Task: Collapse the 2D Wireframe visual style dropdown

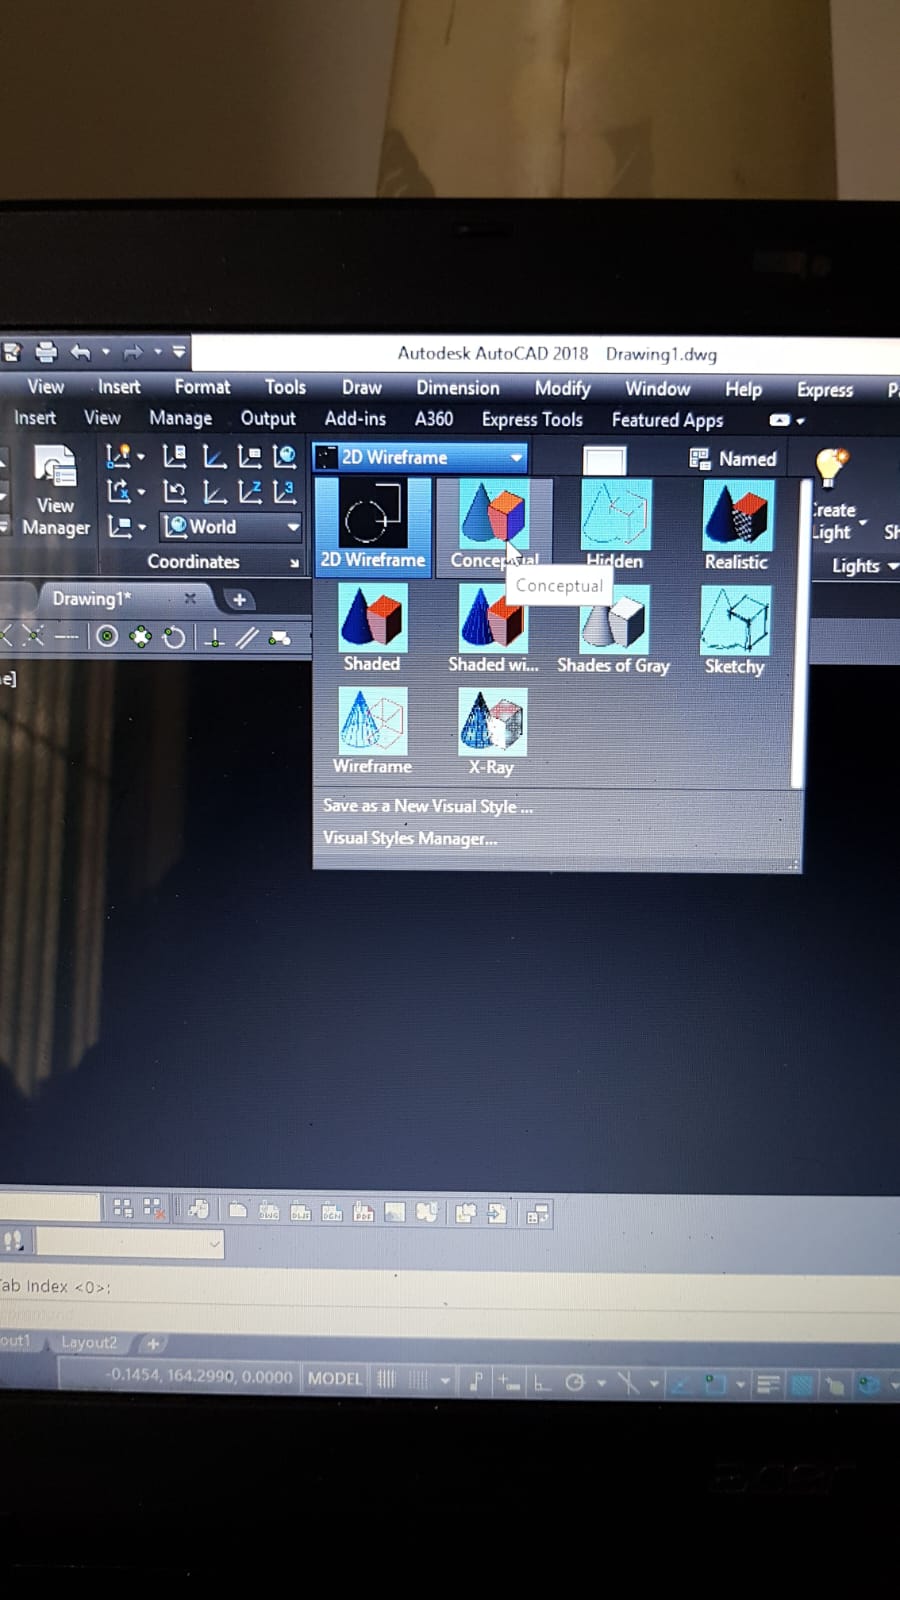Action: pos(516,458)
